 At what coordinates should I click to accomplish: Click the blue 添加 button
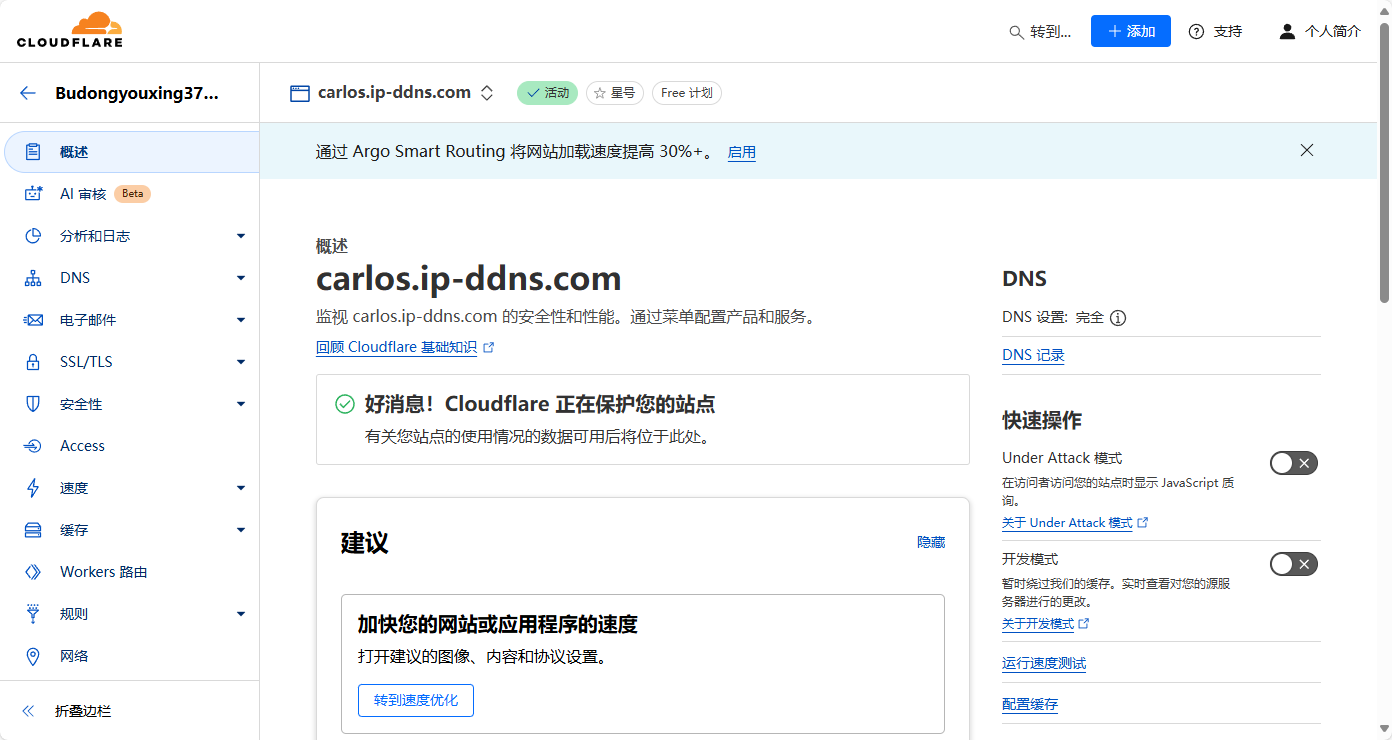(x=1131, y=31)
